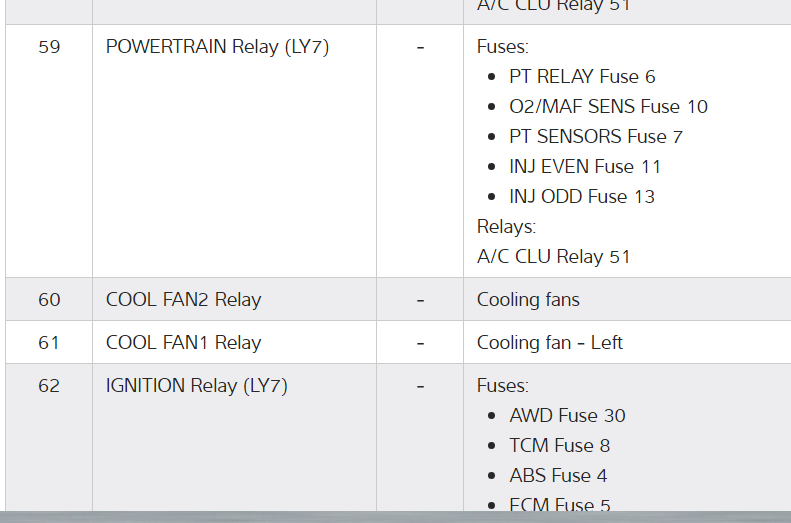Viewport: 791px width, 523px height.
Task: Click the PT SENSORS Fuse 7 entry
Action: pos(596,137)
